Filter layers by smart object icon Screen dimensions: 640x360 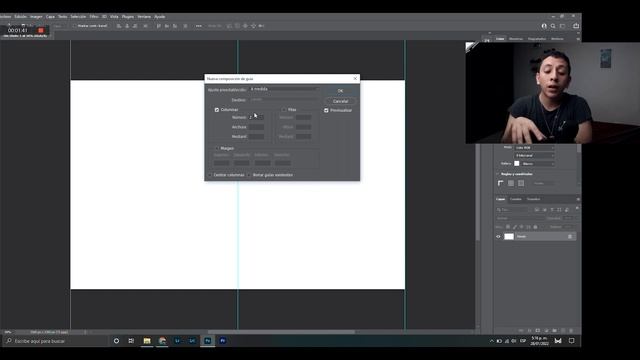tap(567, 209)
